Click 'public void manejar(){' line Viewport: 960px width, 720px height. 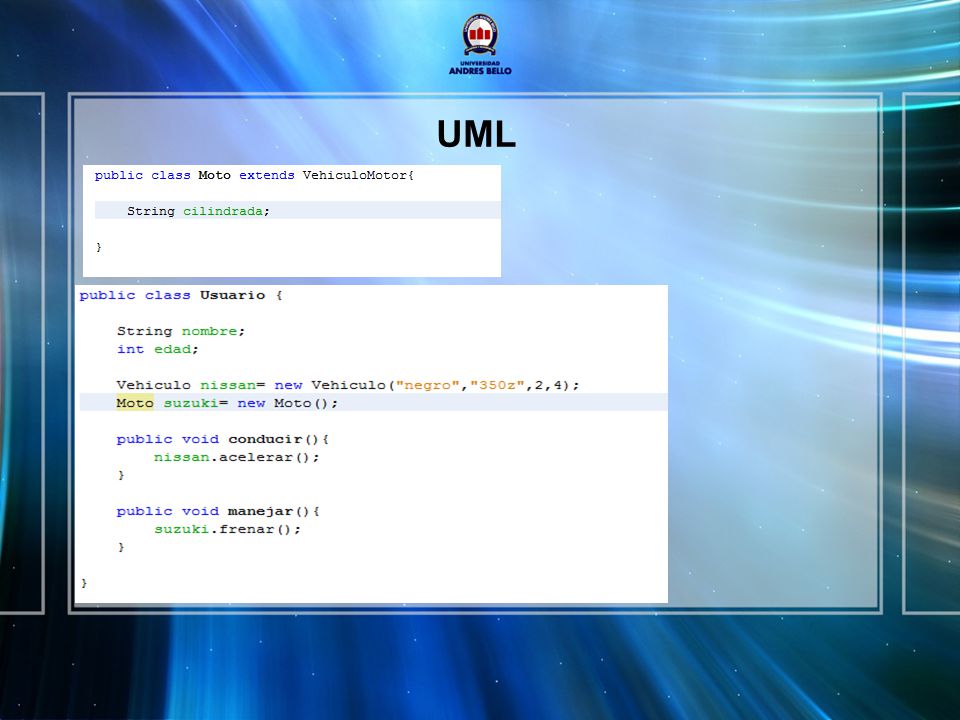pos(218,511)
